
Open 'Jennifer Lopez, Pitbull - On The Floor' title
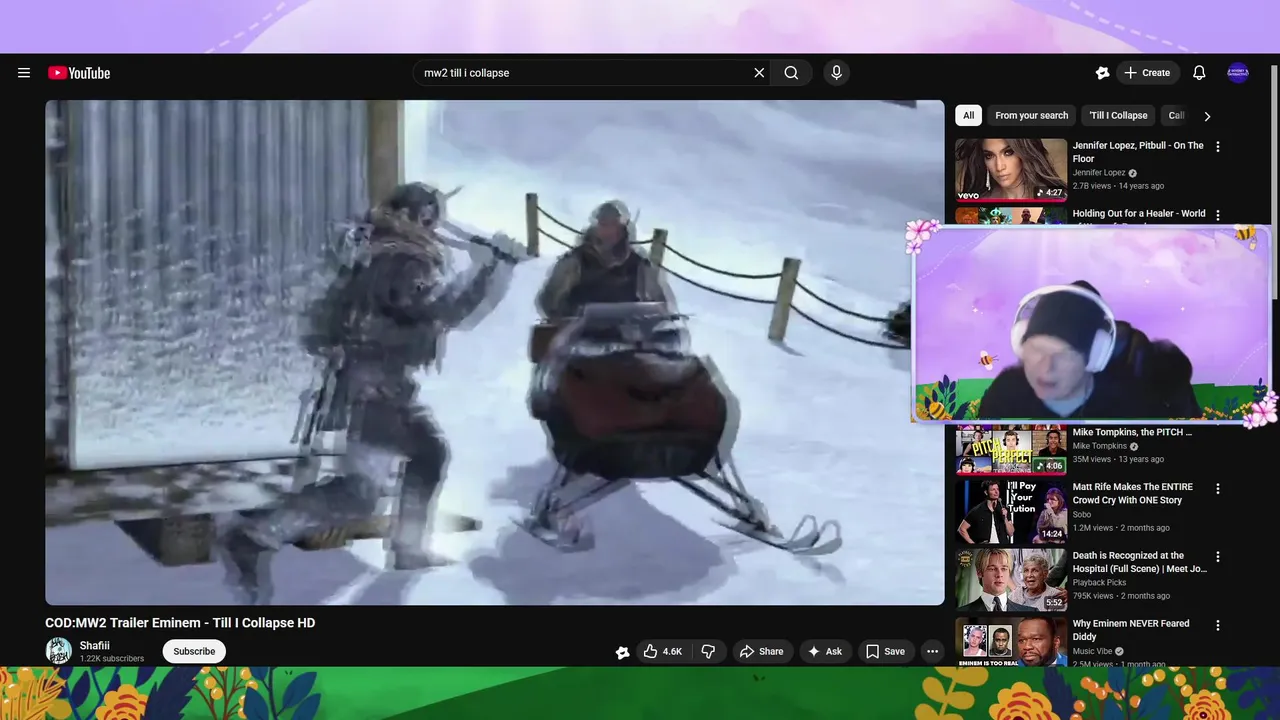point(1138,152)
